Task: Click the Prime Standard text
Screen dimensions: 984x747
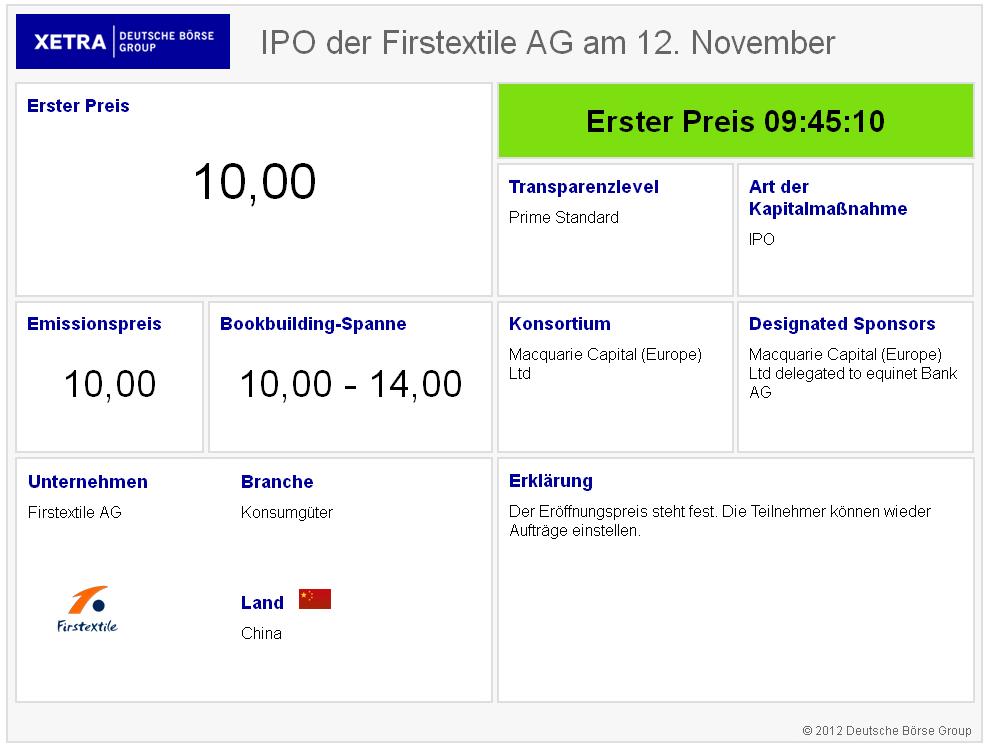Action: [563, 217]
